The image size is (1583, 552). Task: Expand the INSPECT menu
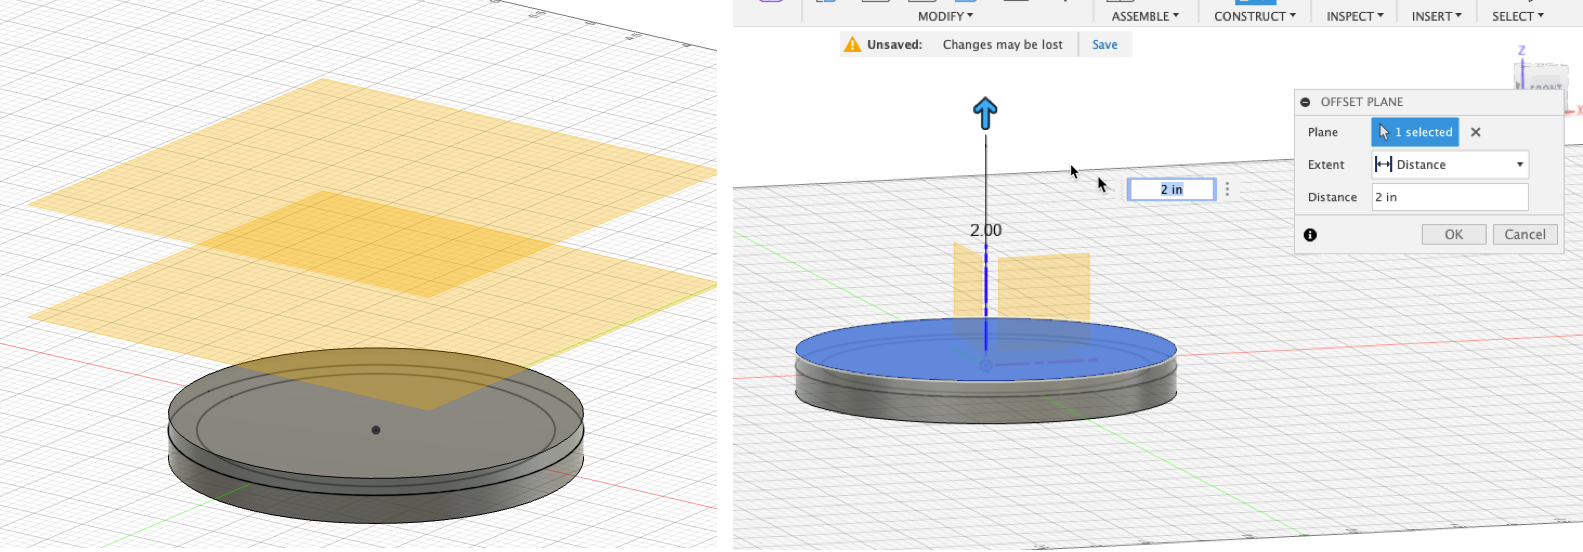(1355, 16)
